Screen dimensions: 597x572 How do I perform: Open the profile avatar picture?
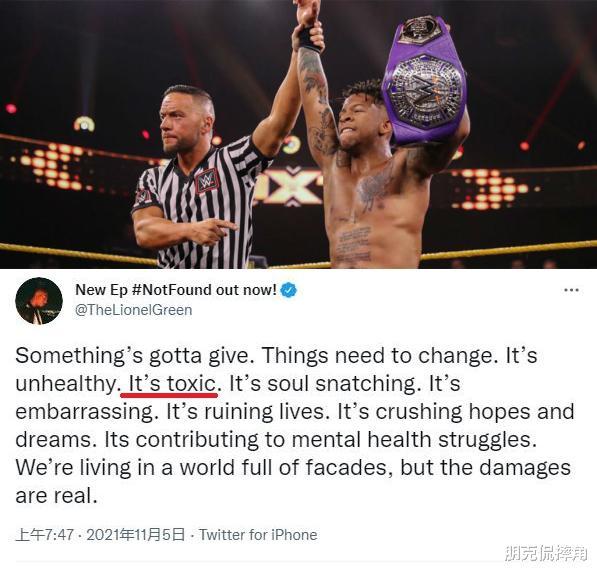click(x=39, y=300)
